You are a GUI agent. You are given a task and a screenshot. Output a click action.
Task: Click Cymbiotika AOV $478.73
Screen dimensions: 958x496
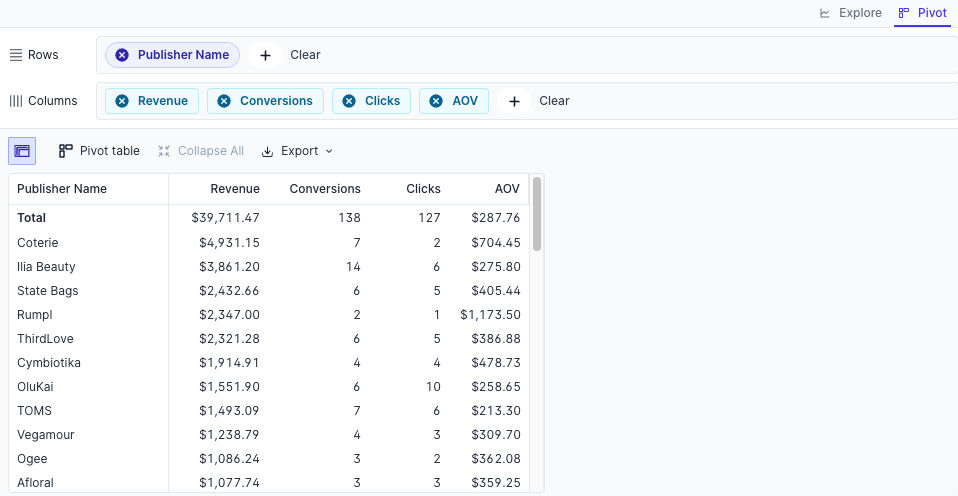[x=496, y=362]
